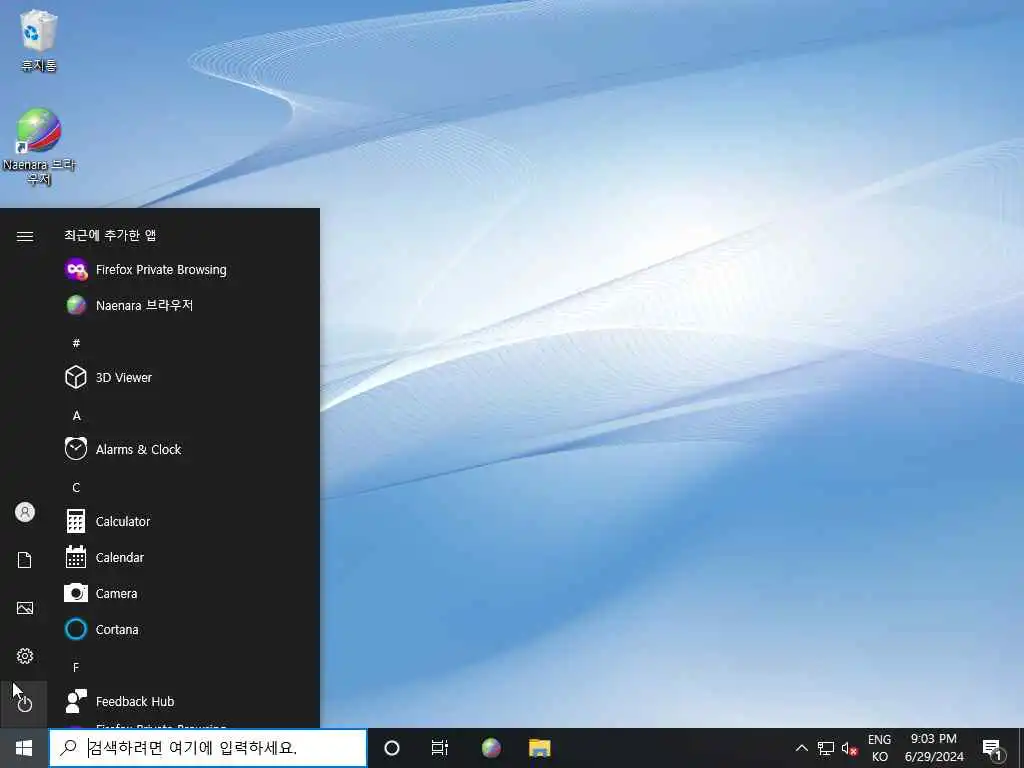Image resolution: width=1024 pixels, height=768 pixels.
Task: Click the Power button in Start sidebar
Action: 25,704
